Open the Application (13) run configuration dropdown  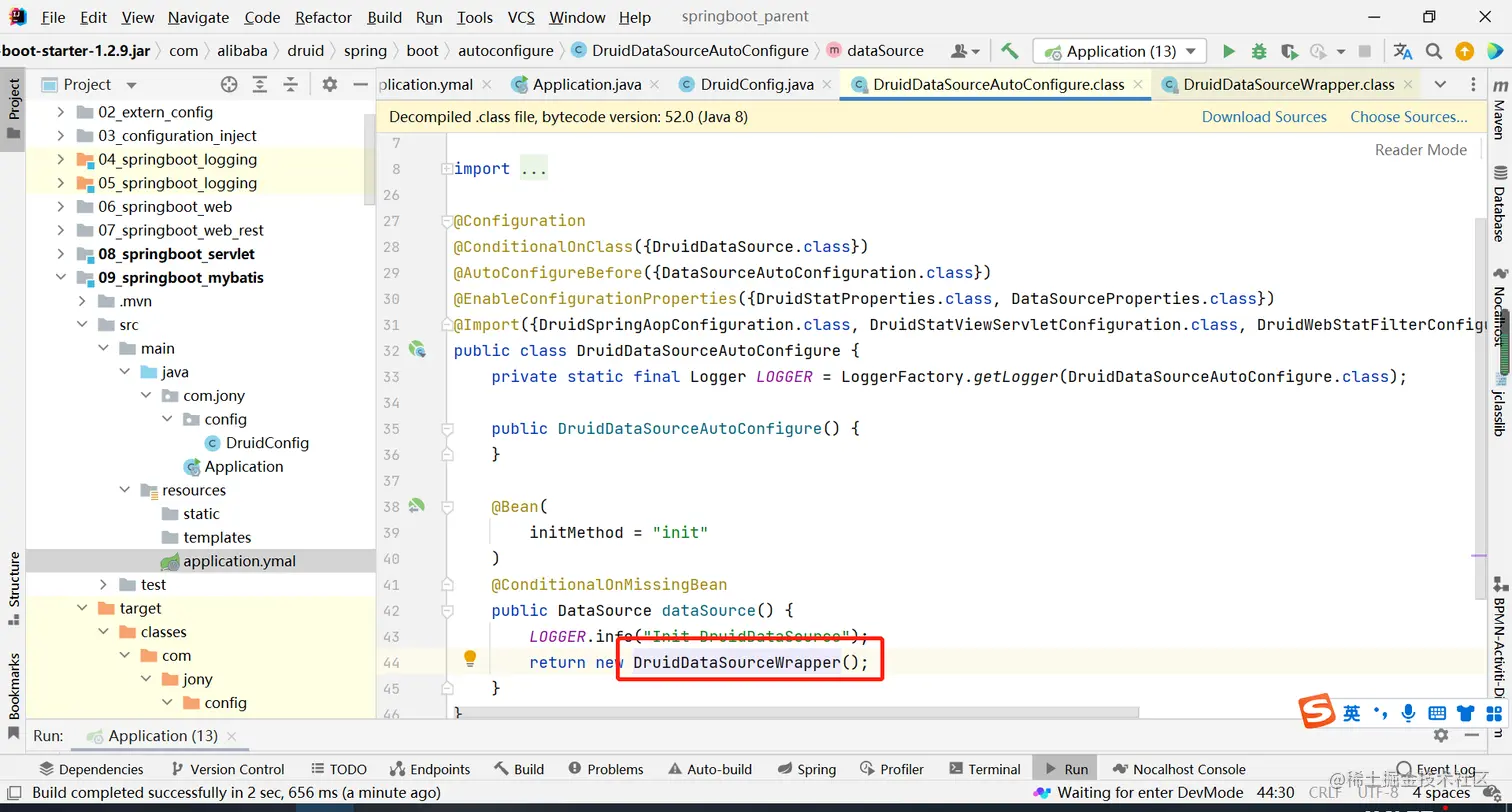coord(1120,51)
